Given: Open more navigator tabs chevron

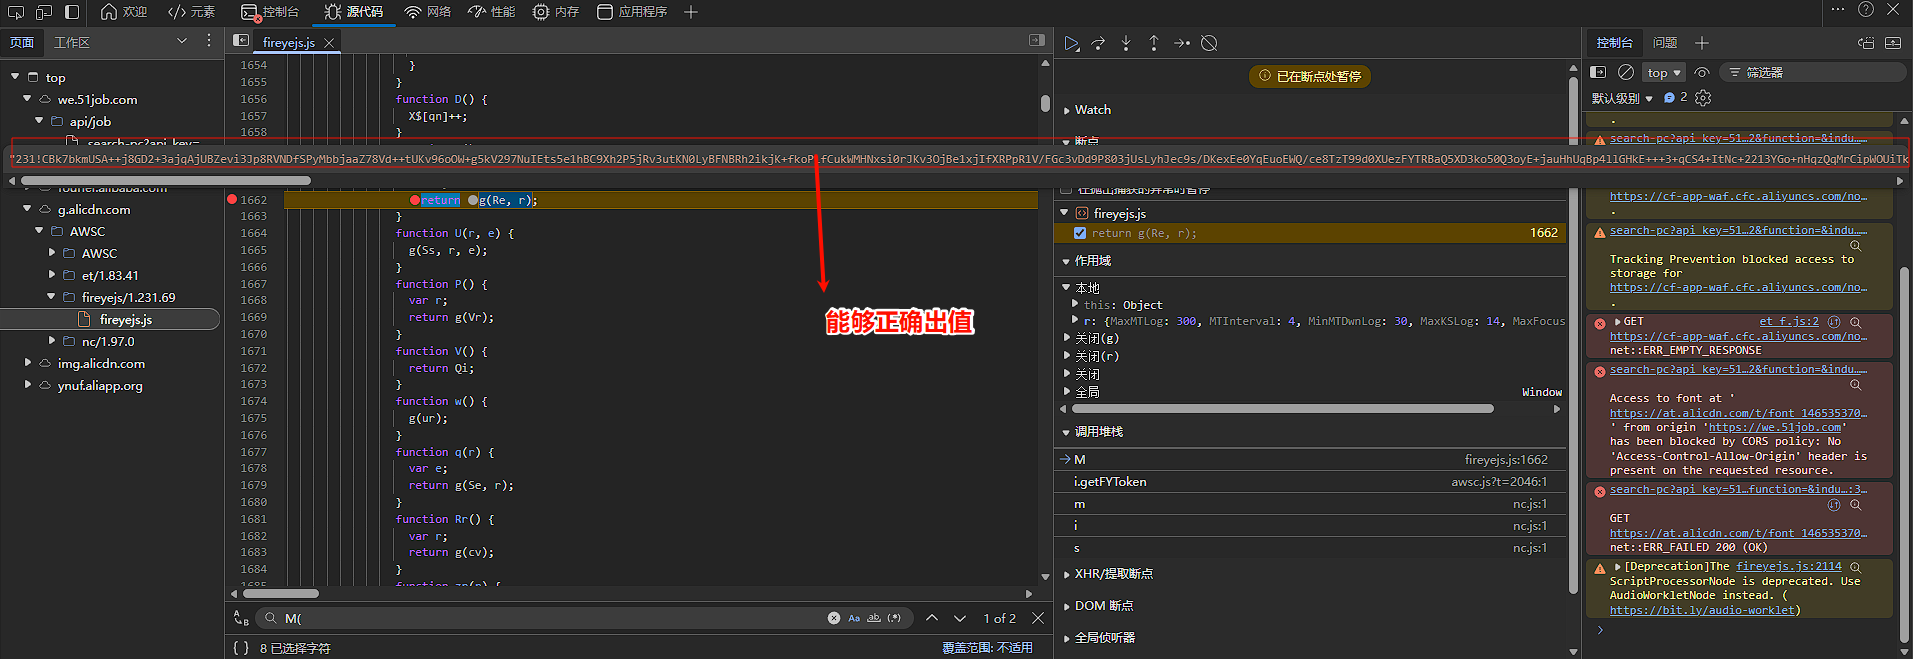Looking at the screenshot, I should 181,41.
